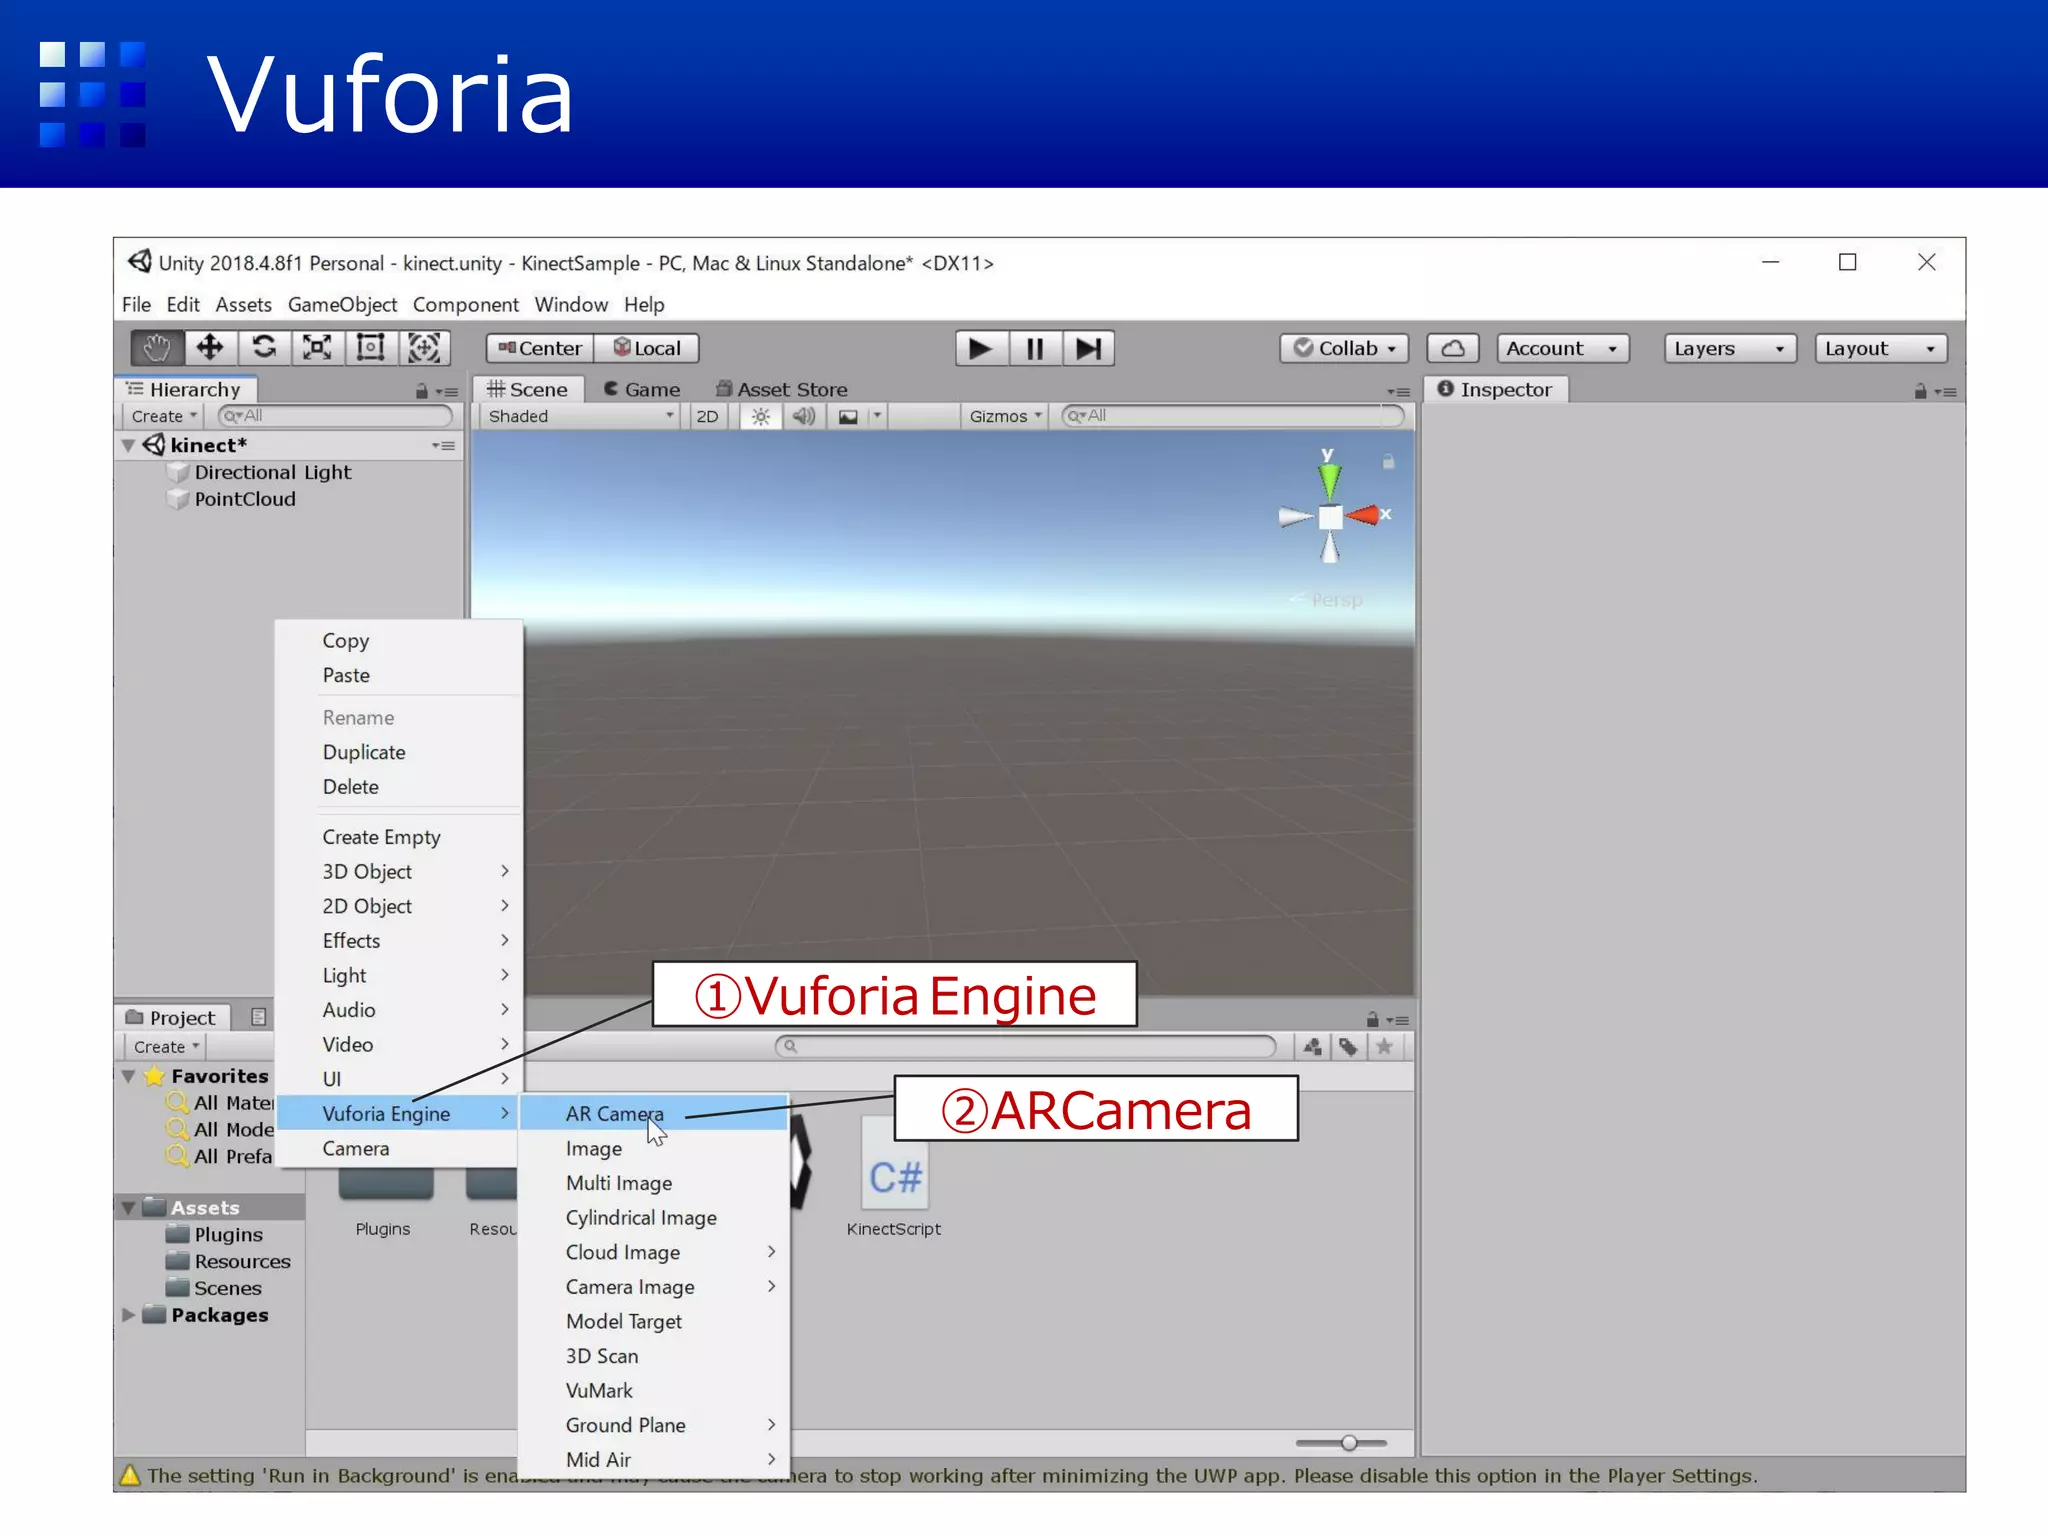Click the Hierarchy search field
The height and width of the screenshot is (1536, 2048).
tap(336, 416)
